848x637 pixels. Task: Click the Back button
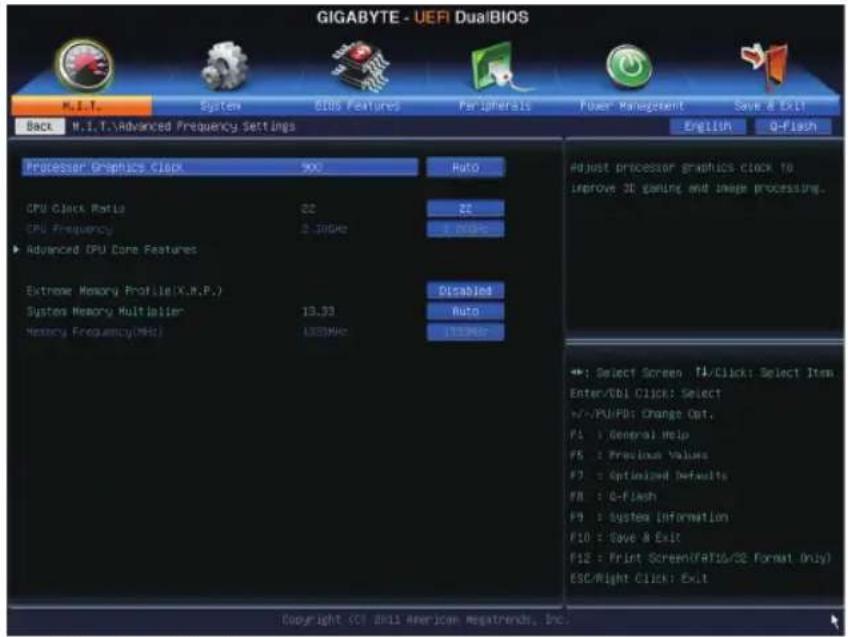pyautogui.click(x=39, y=127)
